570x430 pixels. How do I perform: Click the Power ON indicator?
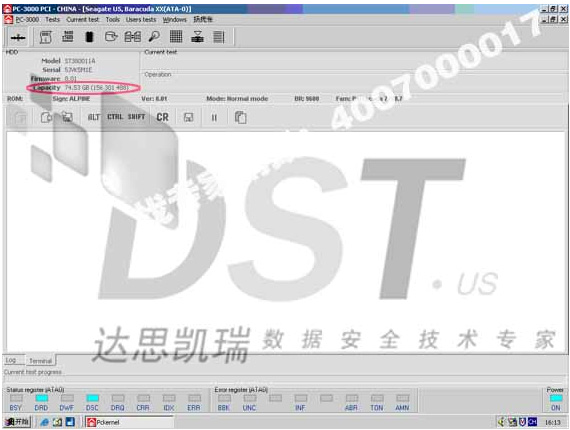(556, 398)
